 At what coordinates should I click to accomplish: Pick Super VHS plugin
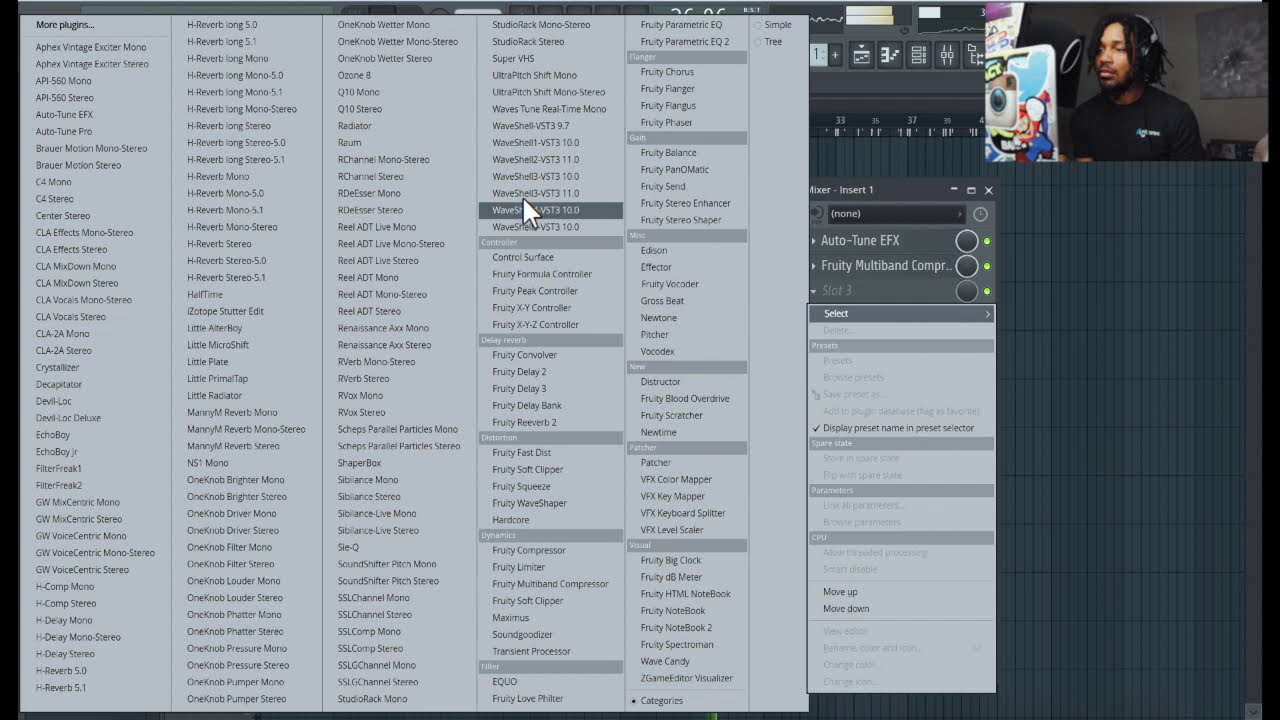[x=513, y=59]
